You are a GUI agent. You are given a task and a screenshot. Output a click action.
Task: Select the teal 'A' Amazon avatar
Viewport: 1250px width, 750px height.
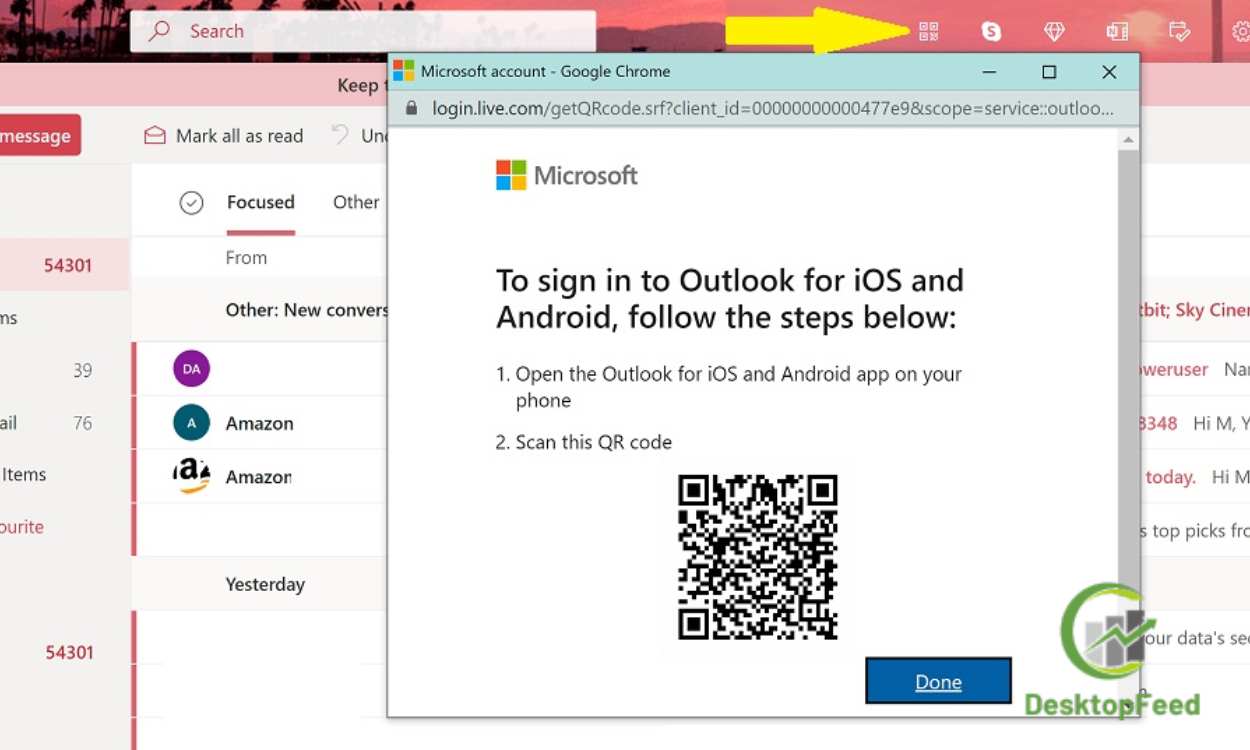pyautogui.click(x=191, y=423)
